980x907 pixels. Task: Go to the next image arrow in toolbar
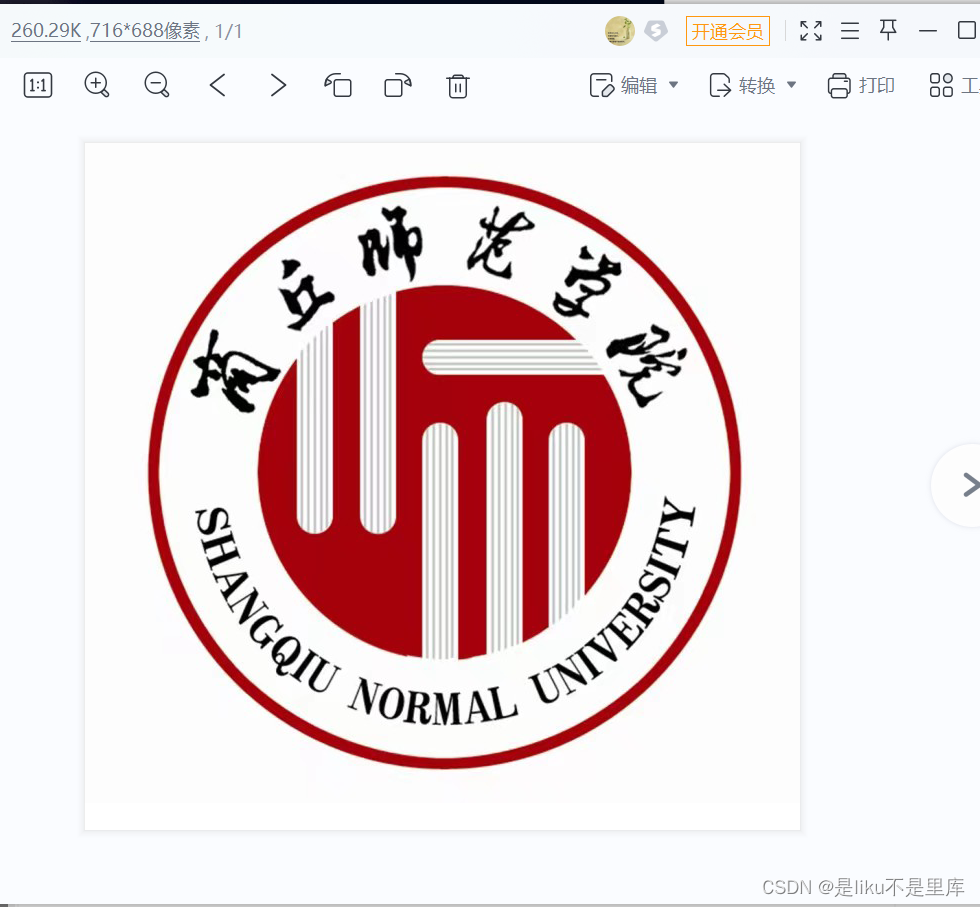pos(278,85)
